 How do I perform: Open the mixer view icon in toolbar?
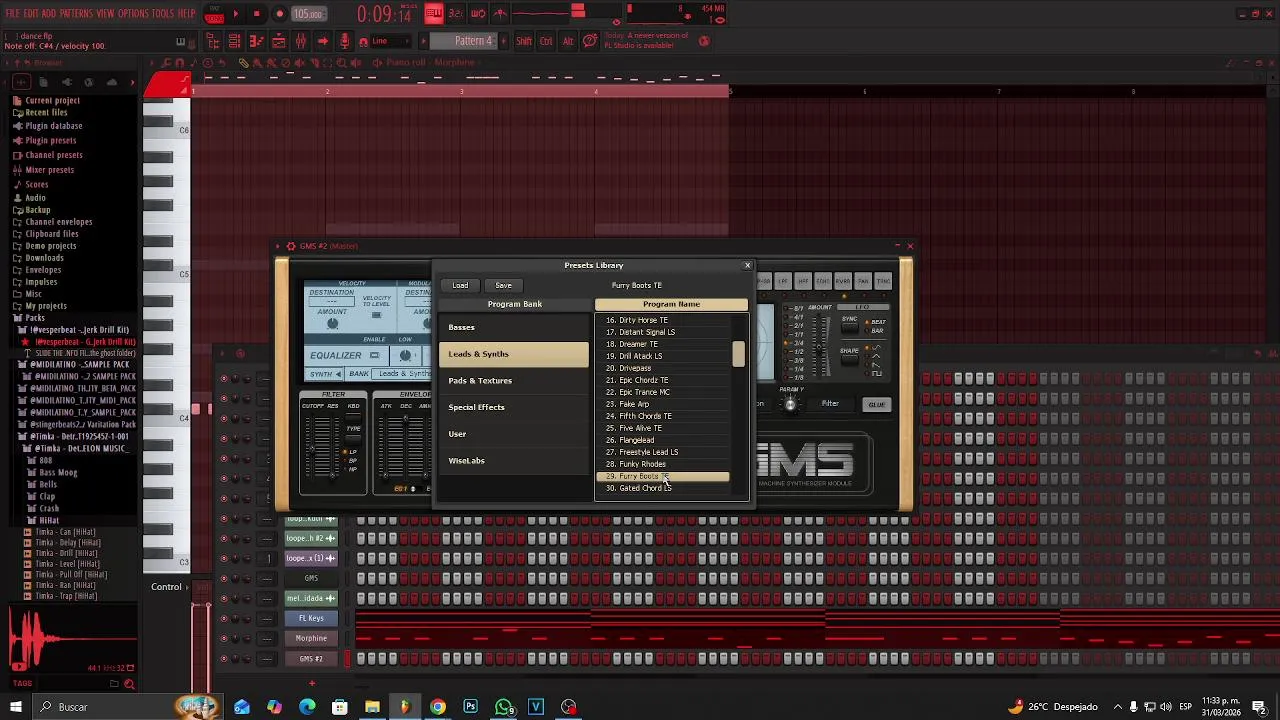point(300,41)
